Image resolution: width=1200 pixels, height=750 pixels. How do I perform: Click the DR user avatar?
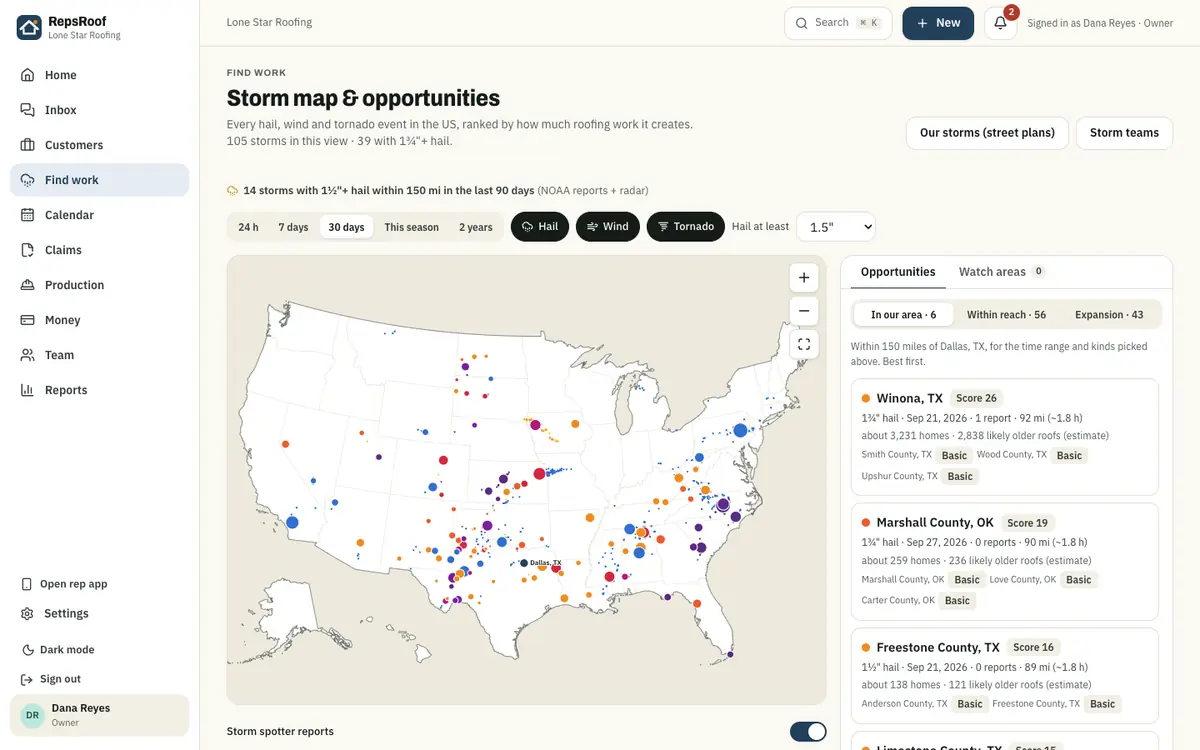tap(32, 715)
